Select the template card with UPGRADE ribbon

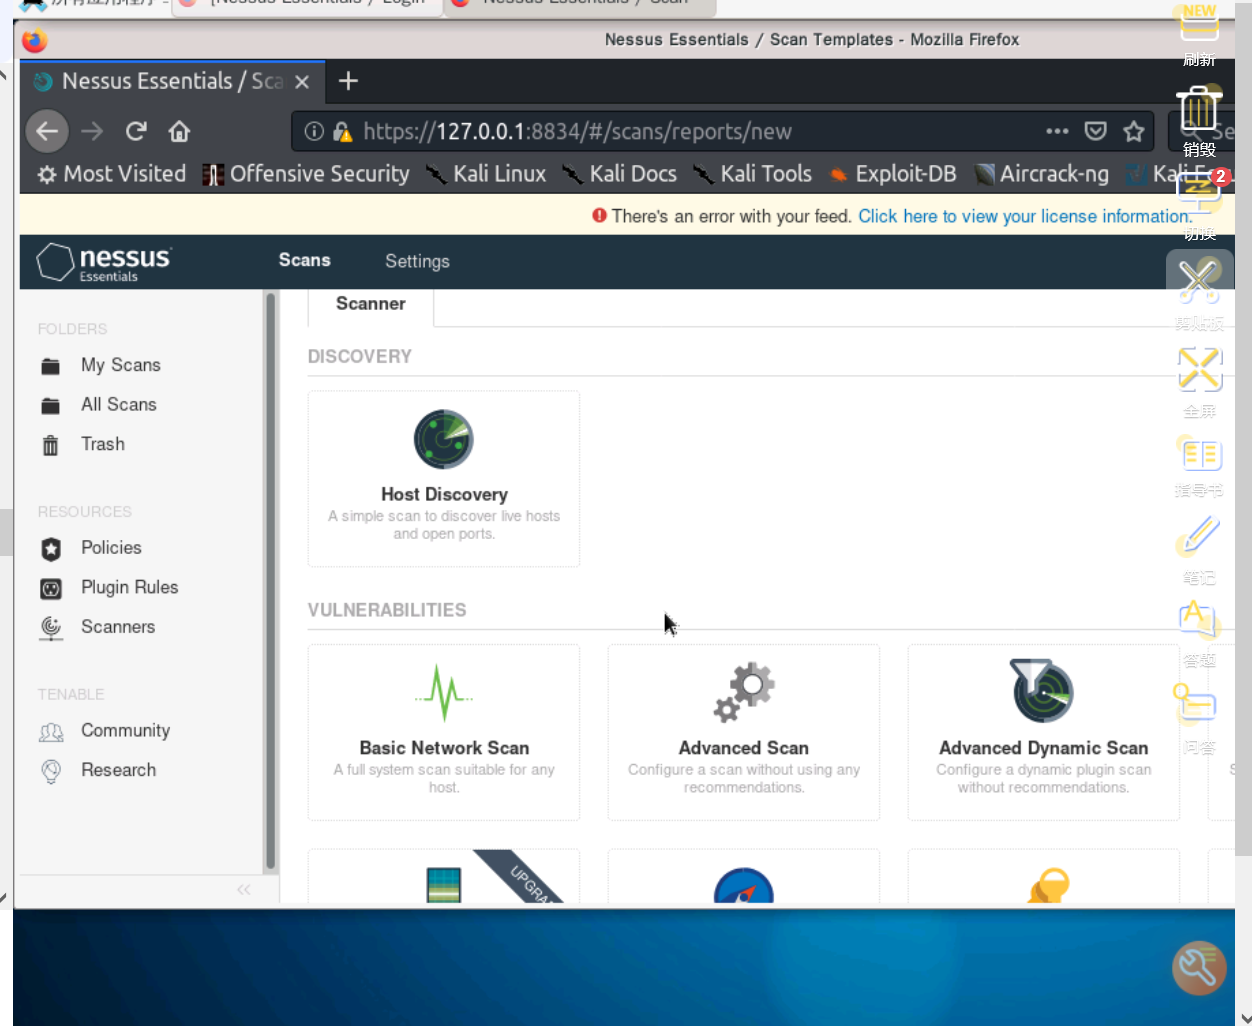click(444, 876)
